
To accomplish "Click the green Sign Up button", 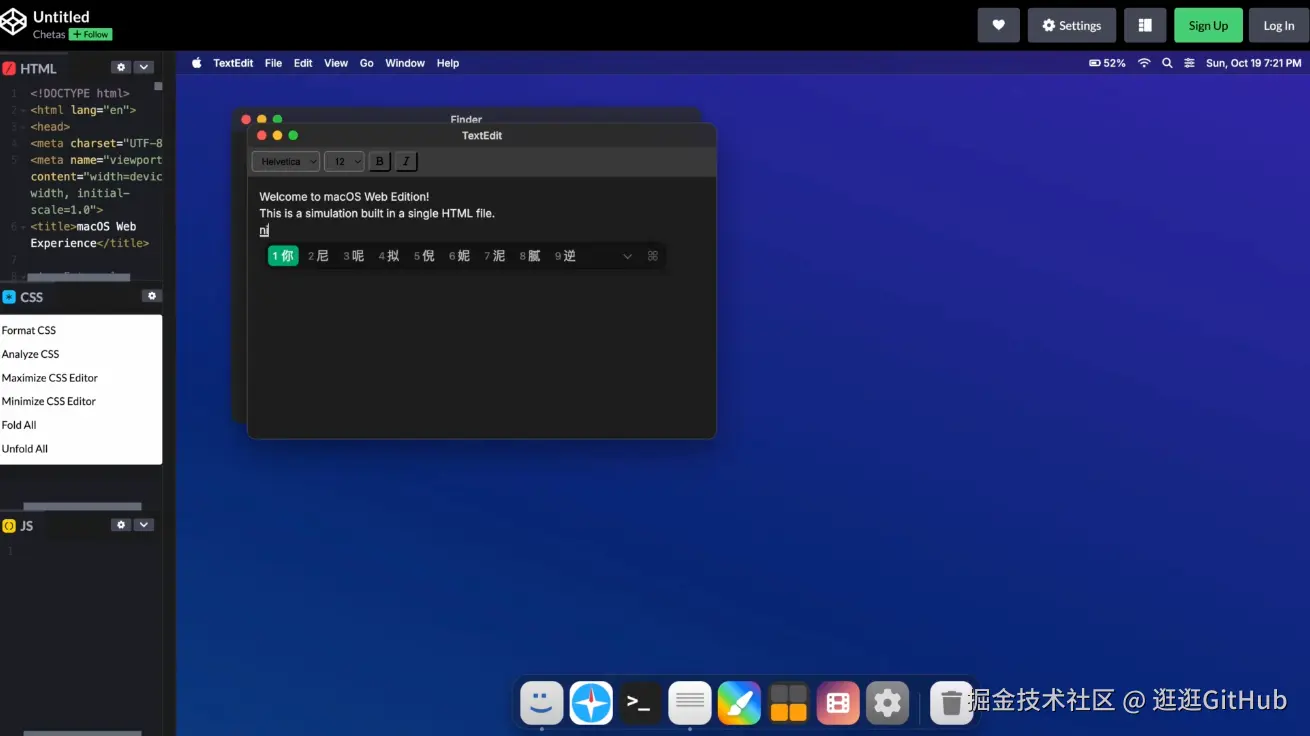I will 1208,26.
